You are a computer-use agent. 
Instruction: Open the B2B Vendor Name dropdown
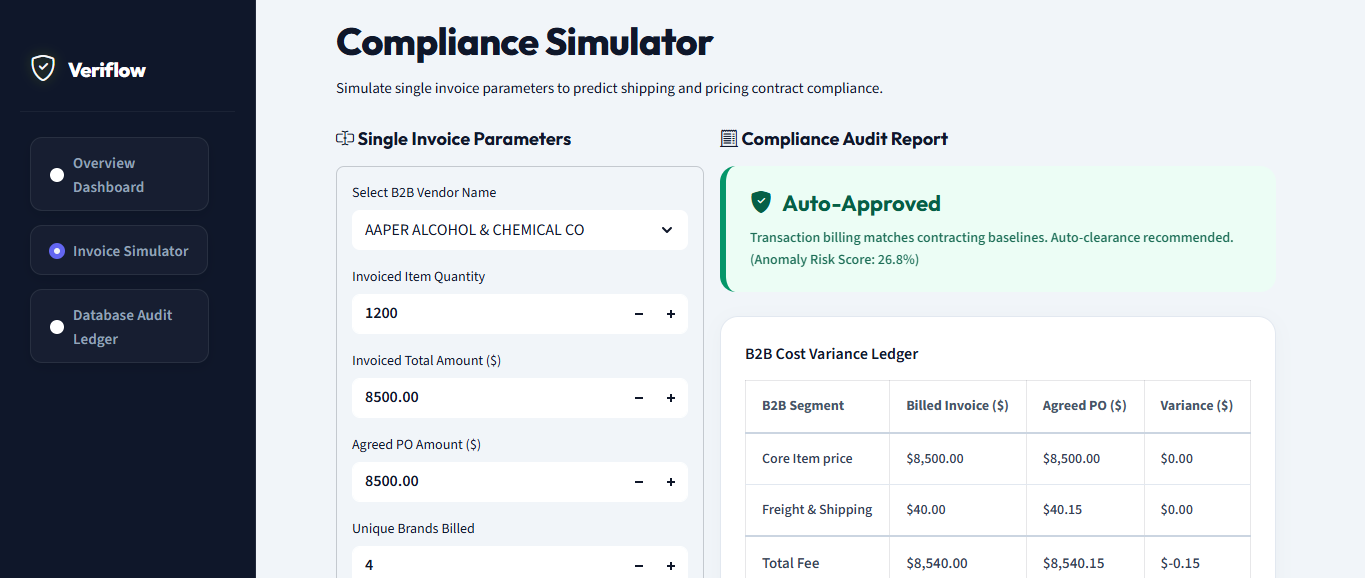520,230
